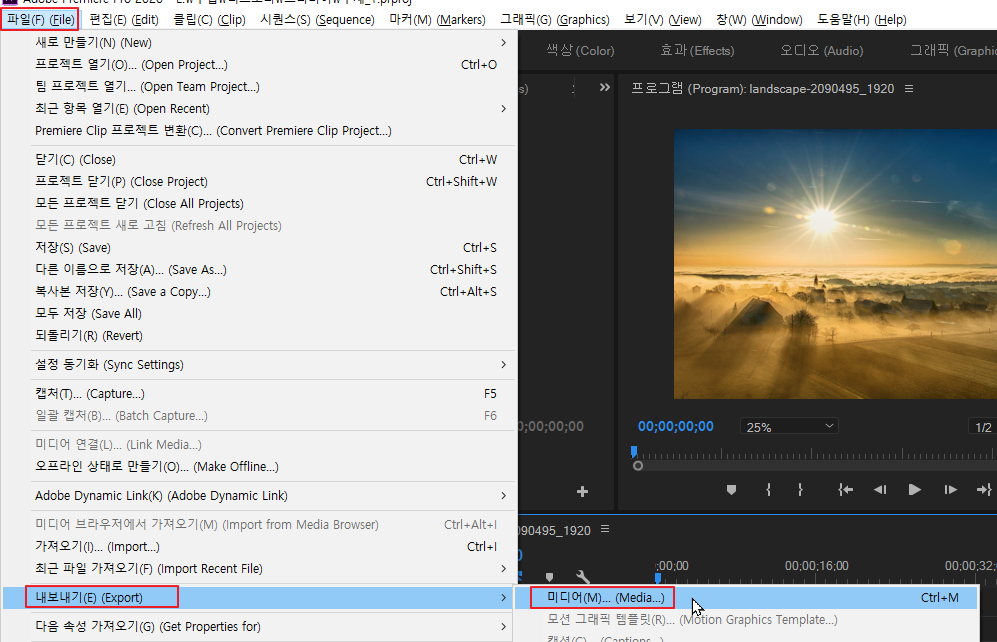Choose Make Offline (오프라인 상태로 만들기)

[272, 467]
